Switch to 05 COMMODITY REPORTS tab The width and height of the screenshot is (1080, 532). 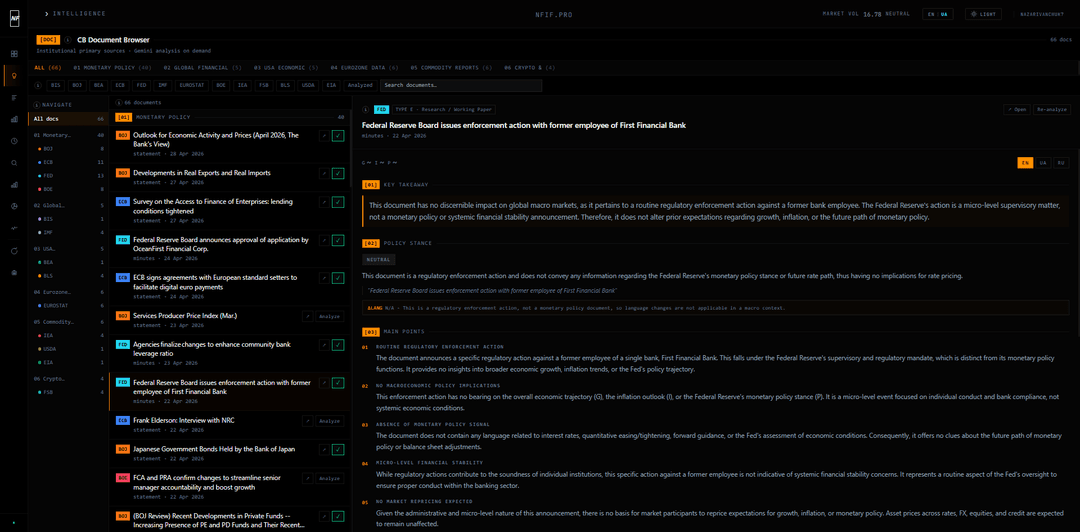[451, 68]
